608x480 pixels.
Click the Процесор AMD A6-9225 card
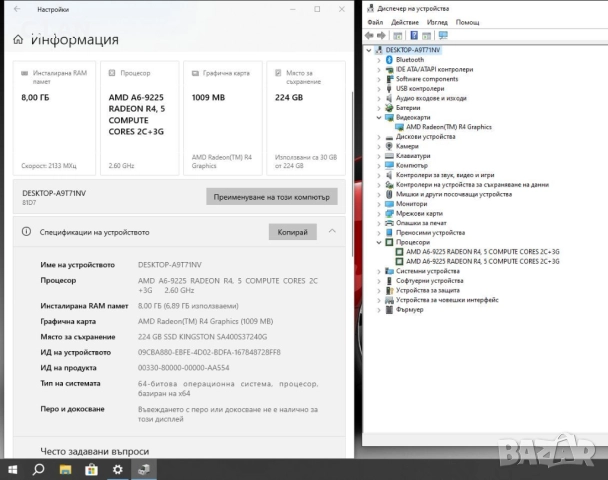tap(140, 118)
